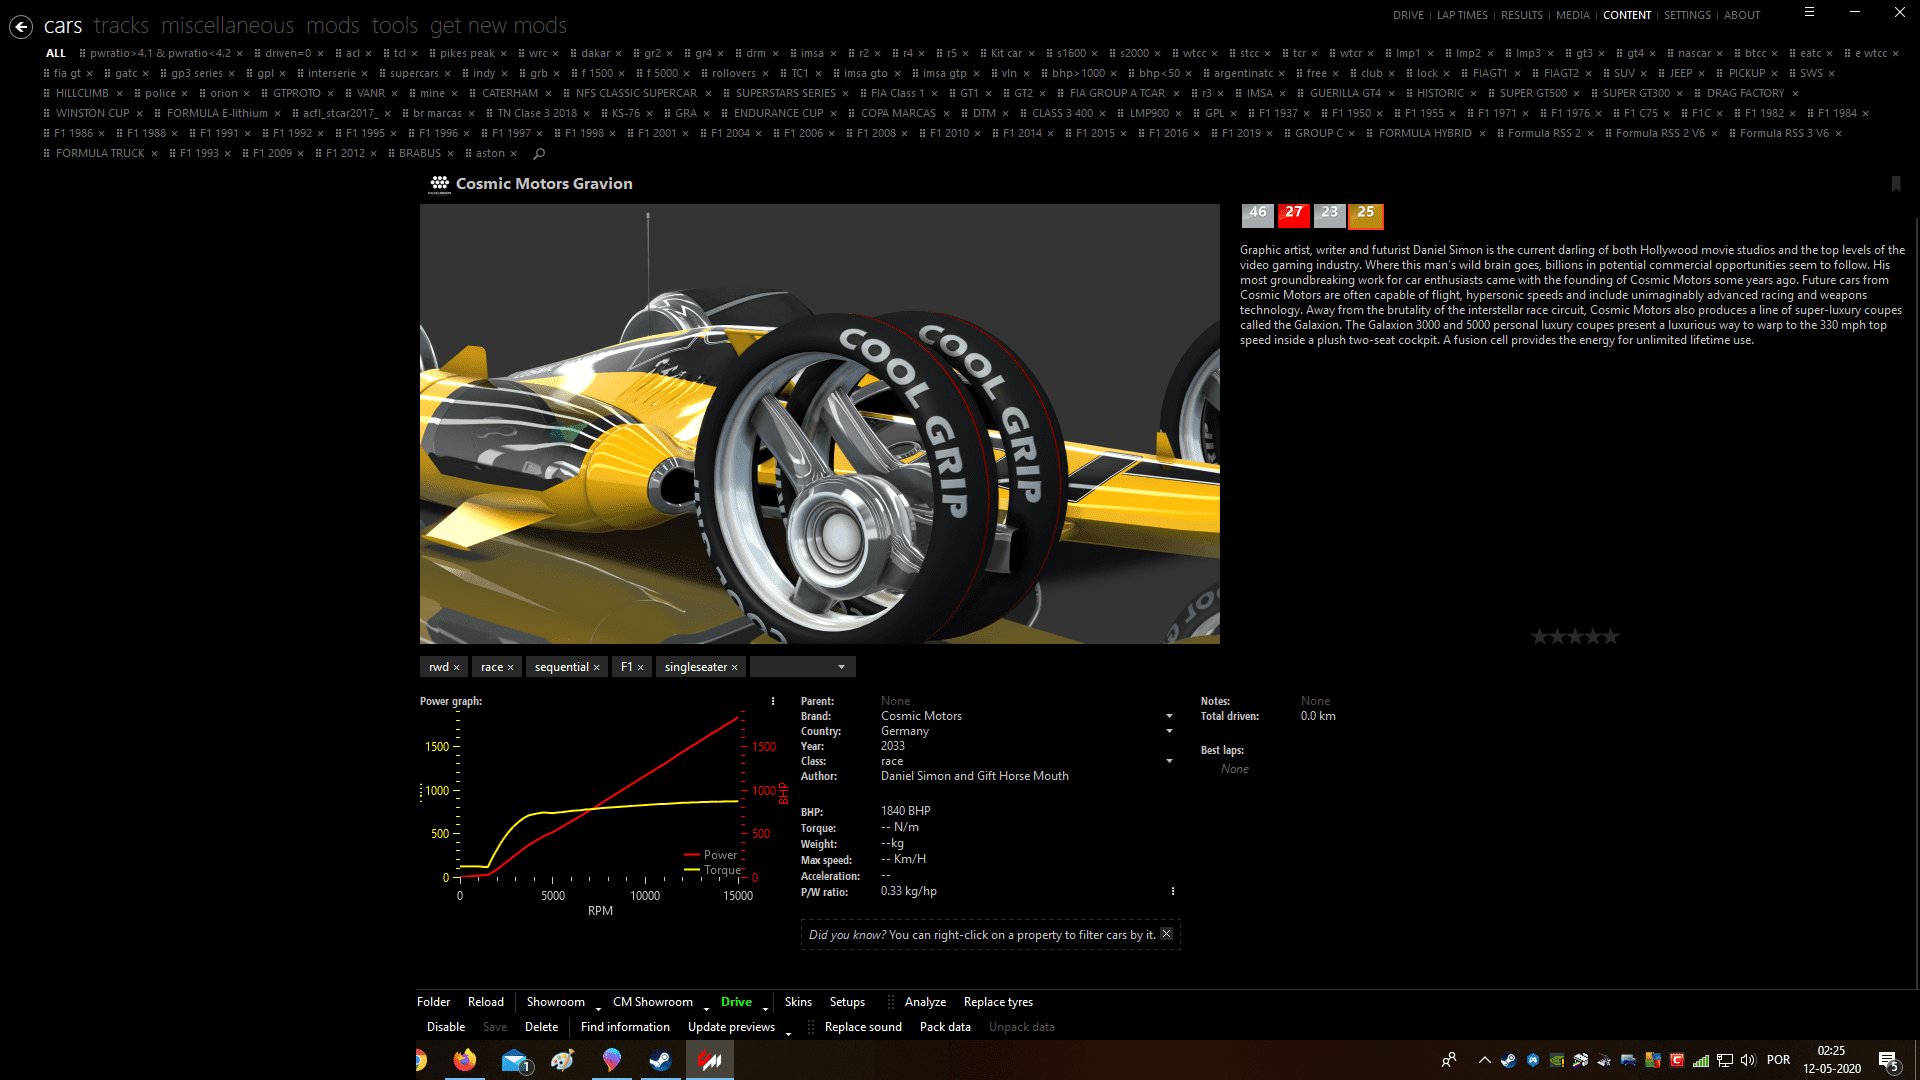Screen dimensions: 1920x1080
Task: Open the P/W ratio three-dot menu
Action: tap(1173, 891)
